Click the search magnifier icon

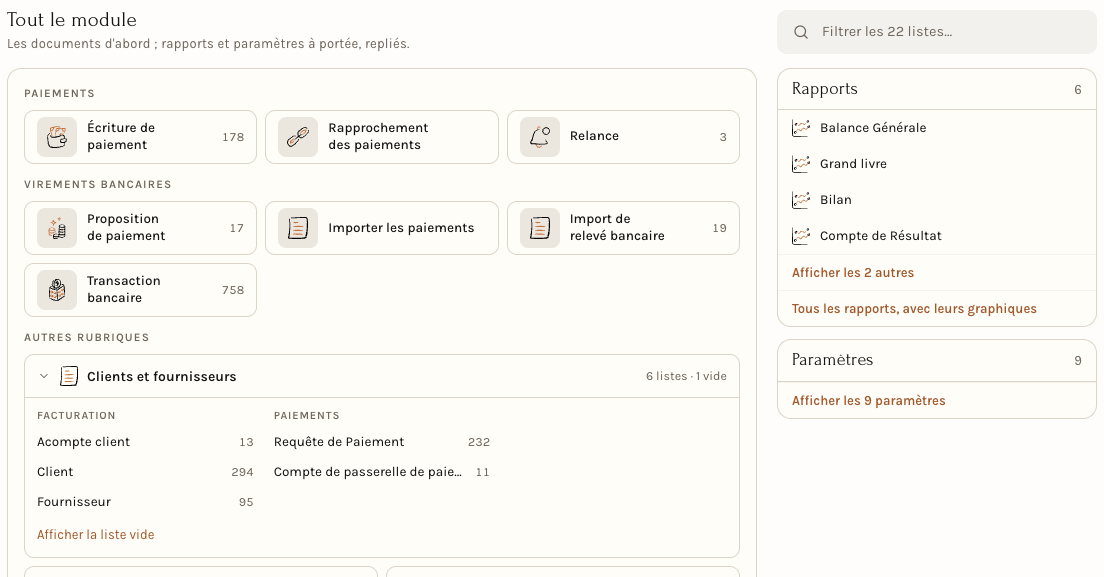tap(801, 32)
